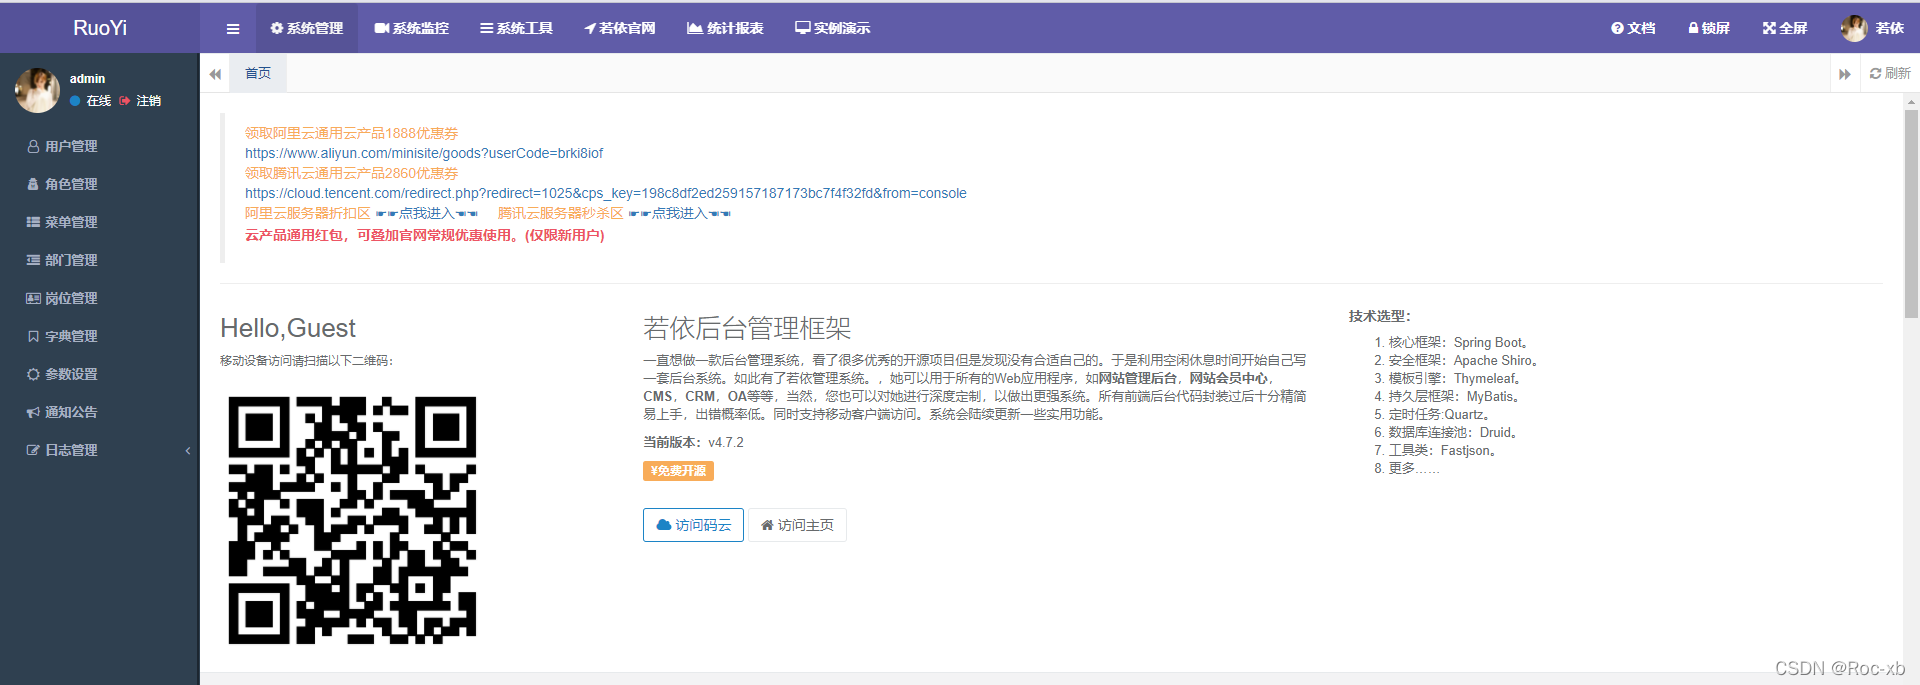Image resolution: width=1920 pixels, height=685 pixels.
Task: Open 若依官网 top menu
Action: pyautogui.click(x=620, y=28)
